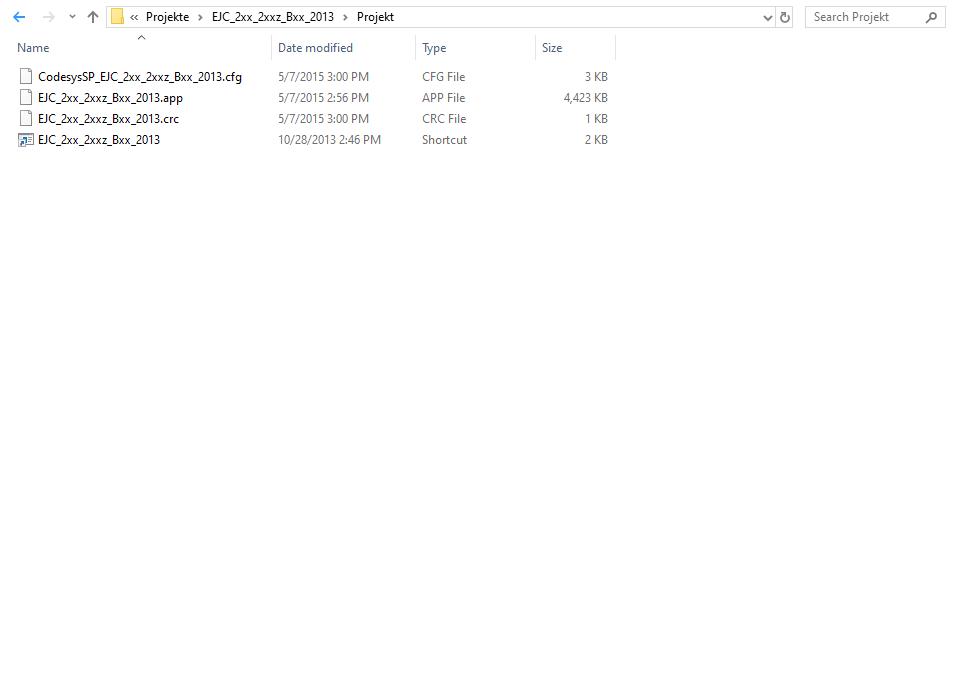The image size is (959, 678).
Task: Sort files by Type column
Action: pyautogui.click(x=434, y=48)
